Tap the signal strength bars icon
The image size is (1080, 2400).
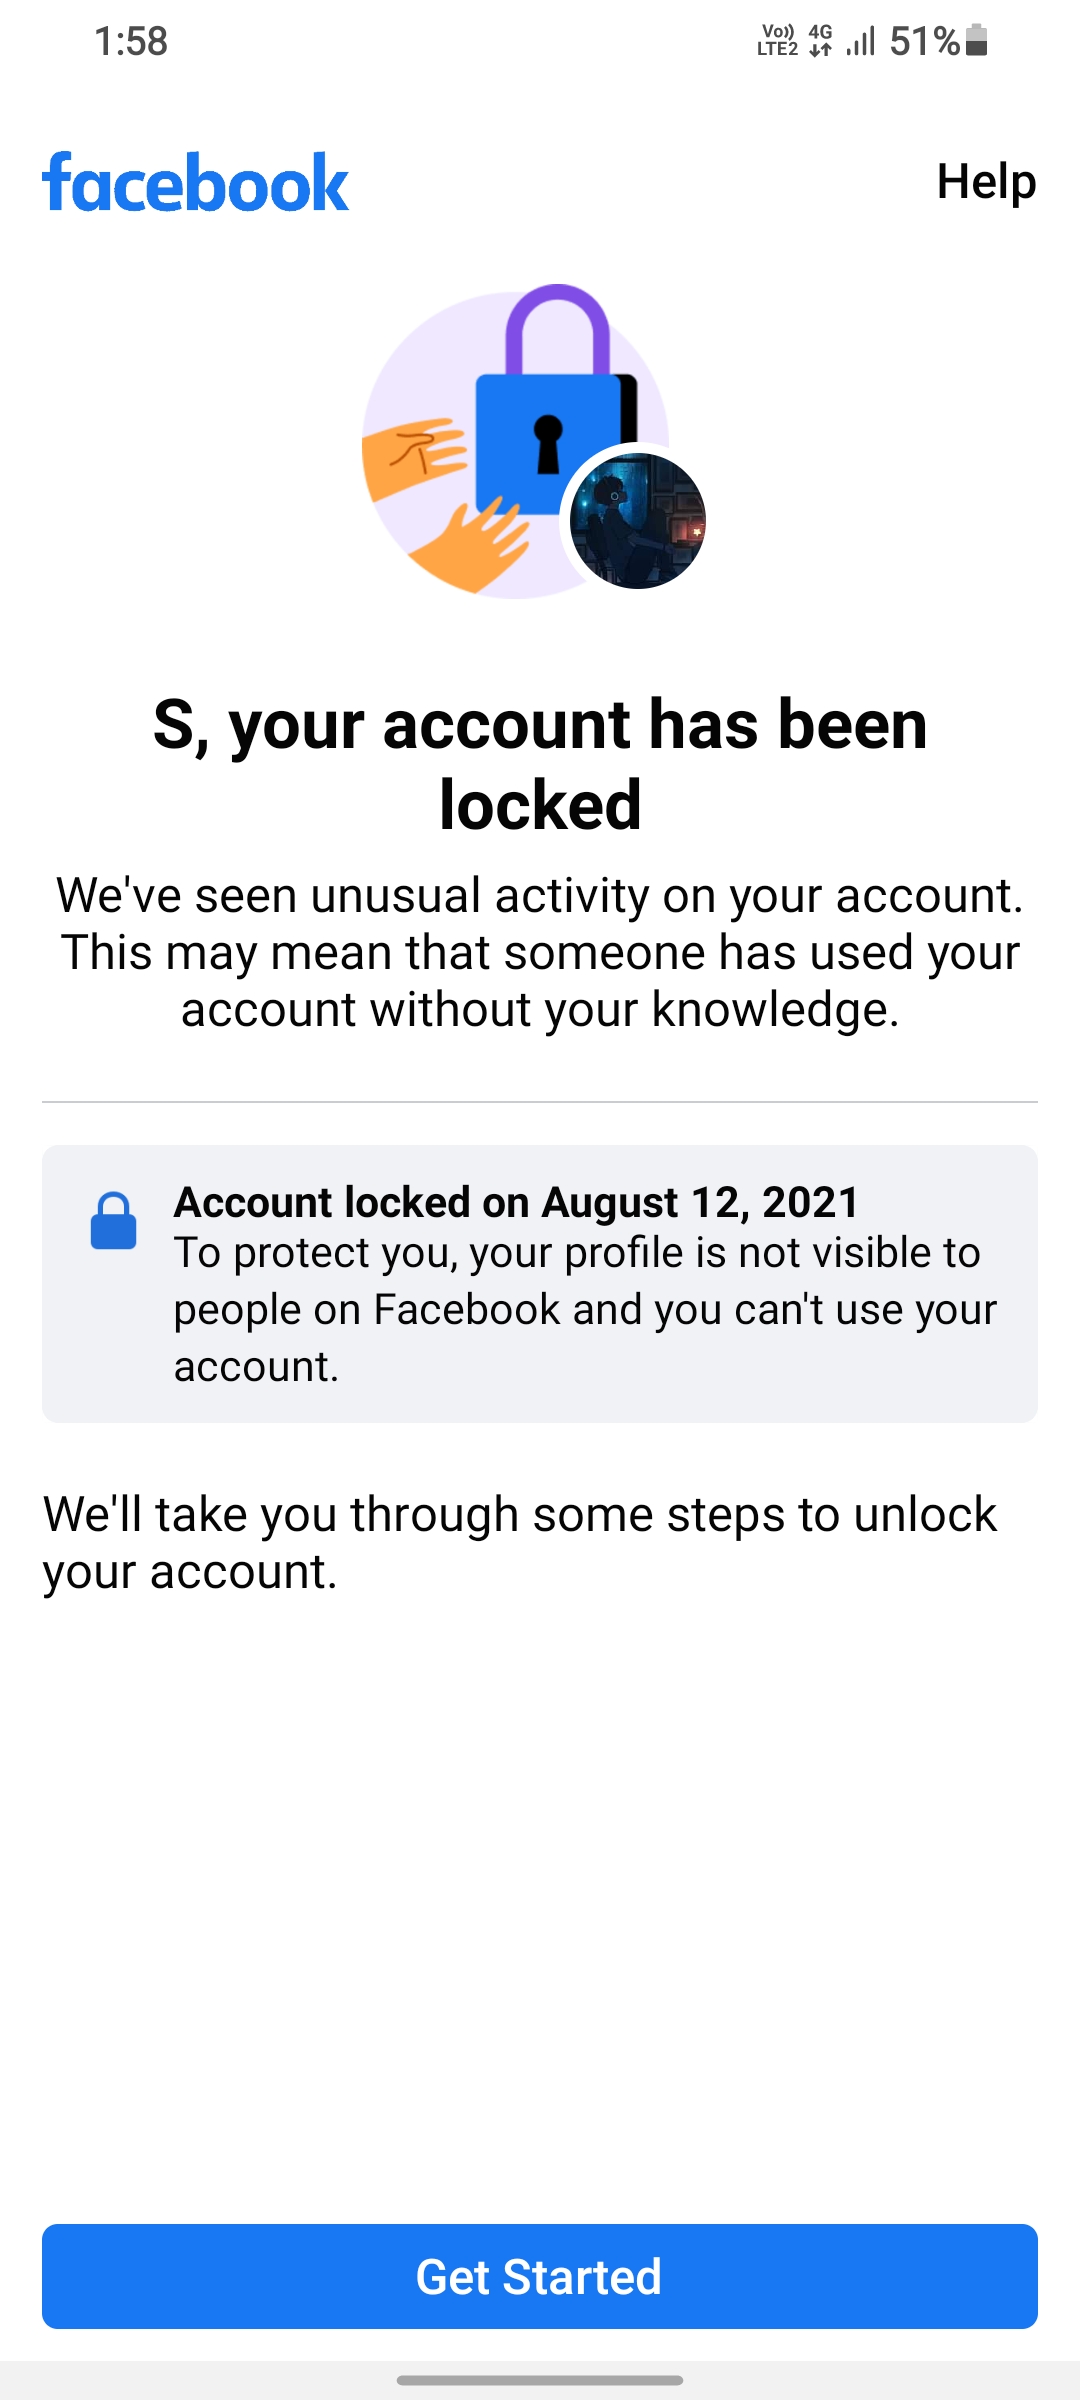pyautogui.click(x=860, y=41)
